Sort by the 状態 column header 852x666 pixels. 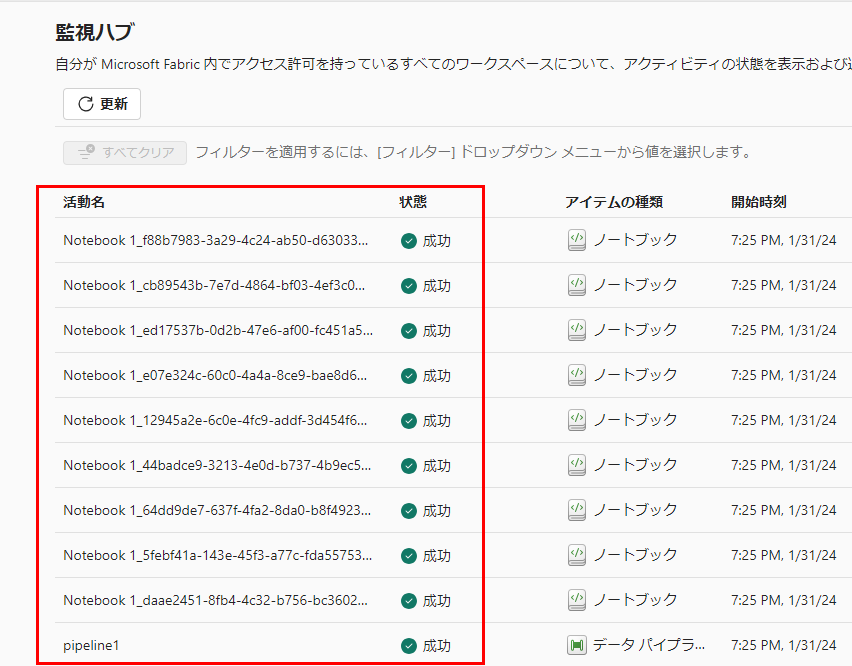(x=413, y=202)
